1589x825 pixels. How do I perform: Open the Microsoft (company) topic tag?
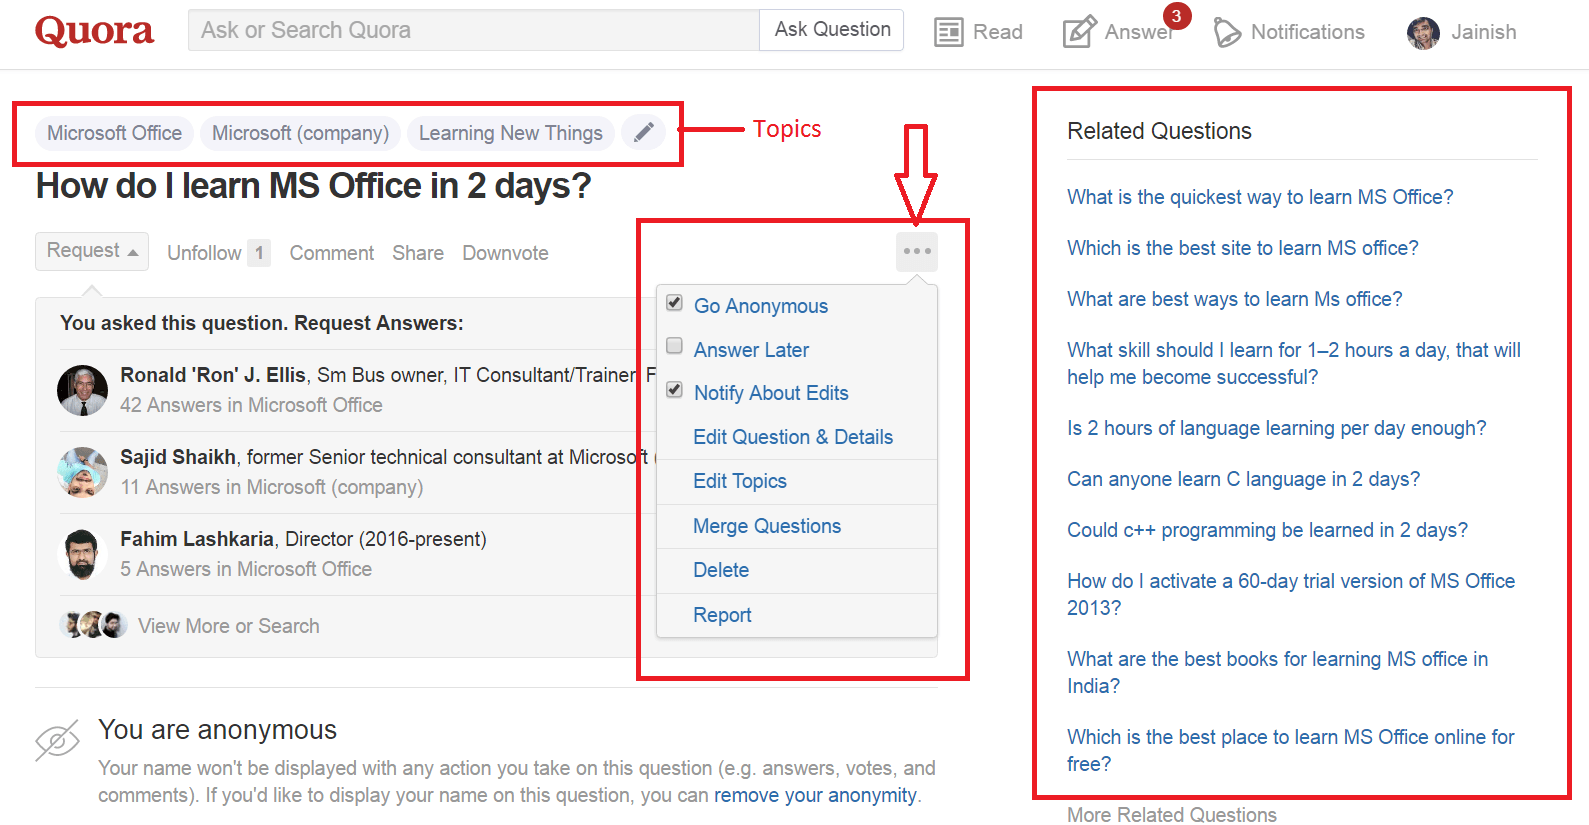click(300, 133)
